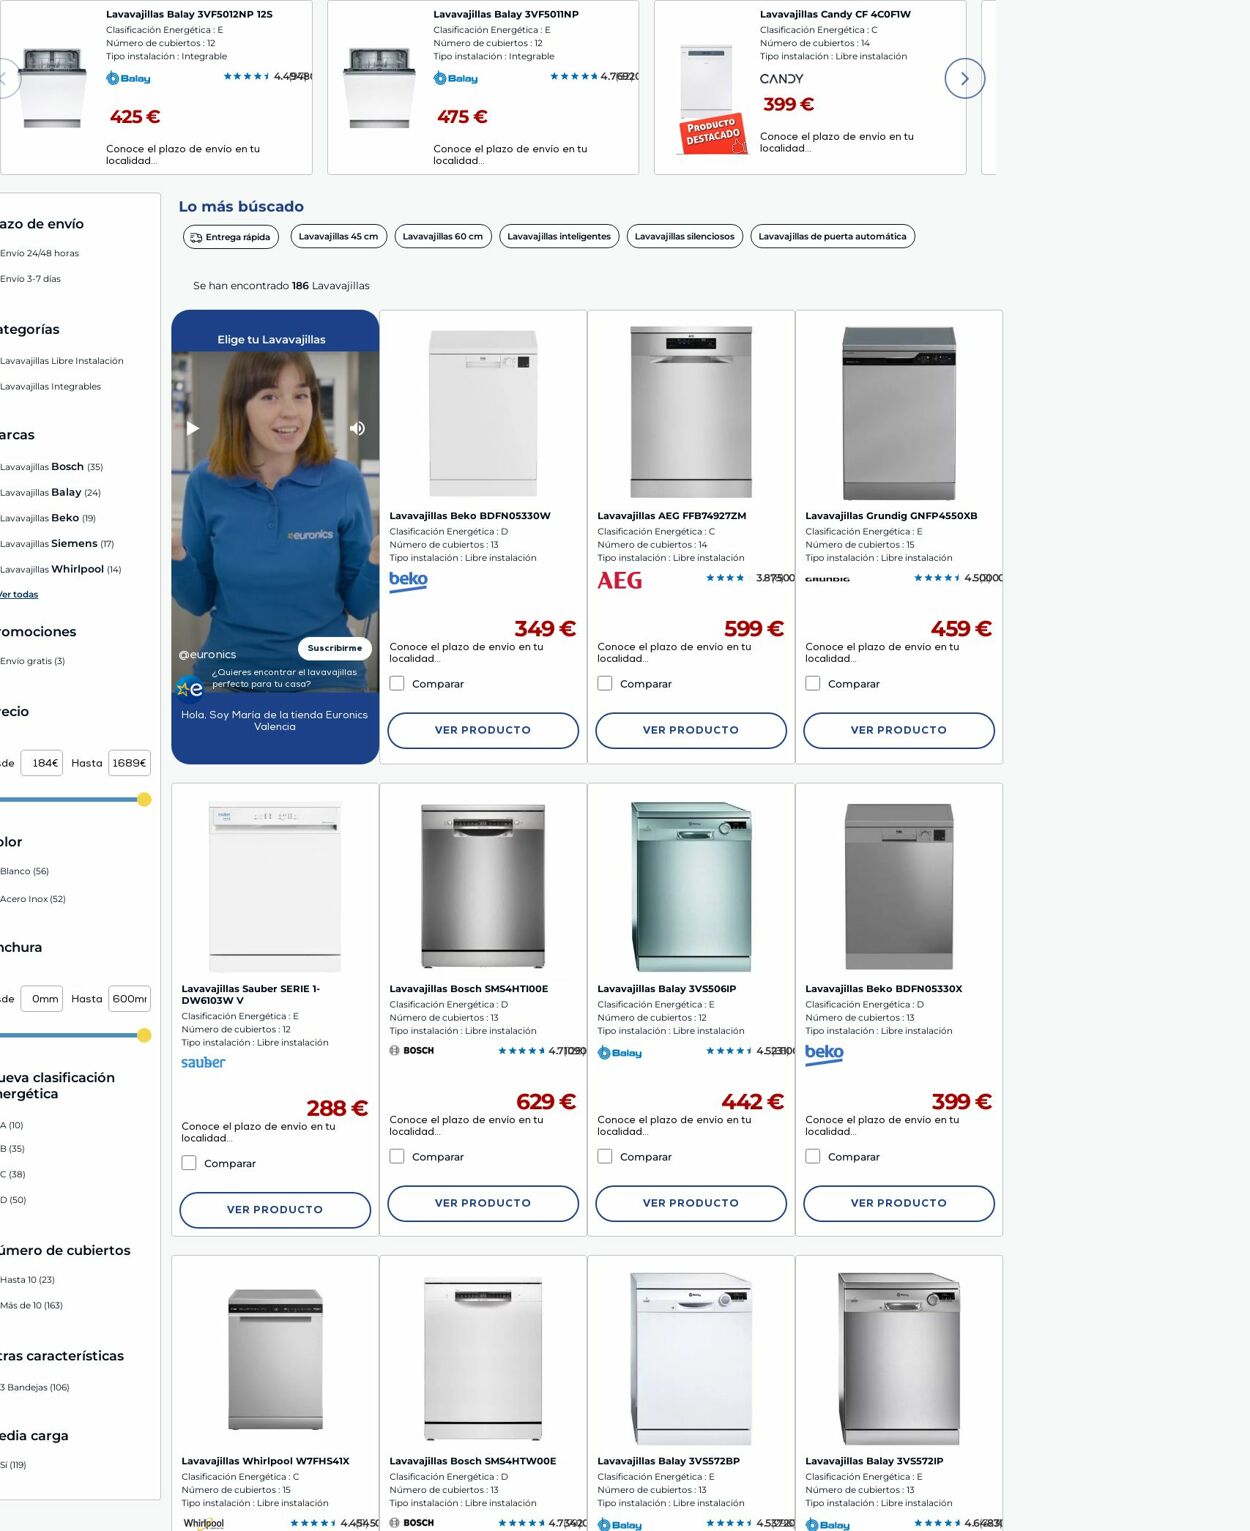Click the Suscribirme button on video
Viewport: 1250px width, 1531px height.
335,648
